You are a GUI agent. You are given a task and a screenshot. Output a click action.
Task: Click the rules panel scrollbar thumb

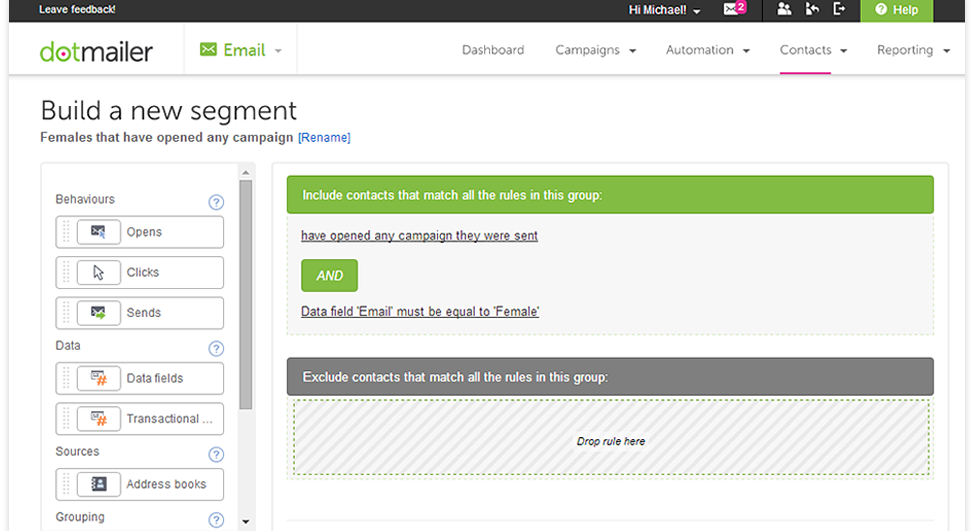click(x=245, y=295)
